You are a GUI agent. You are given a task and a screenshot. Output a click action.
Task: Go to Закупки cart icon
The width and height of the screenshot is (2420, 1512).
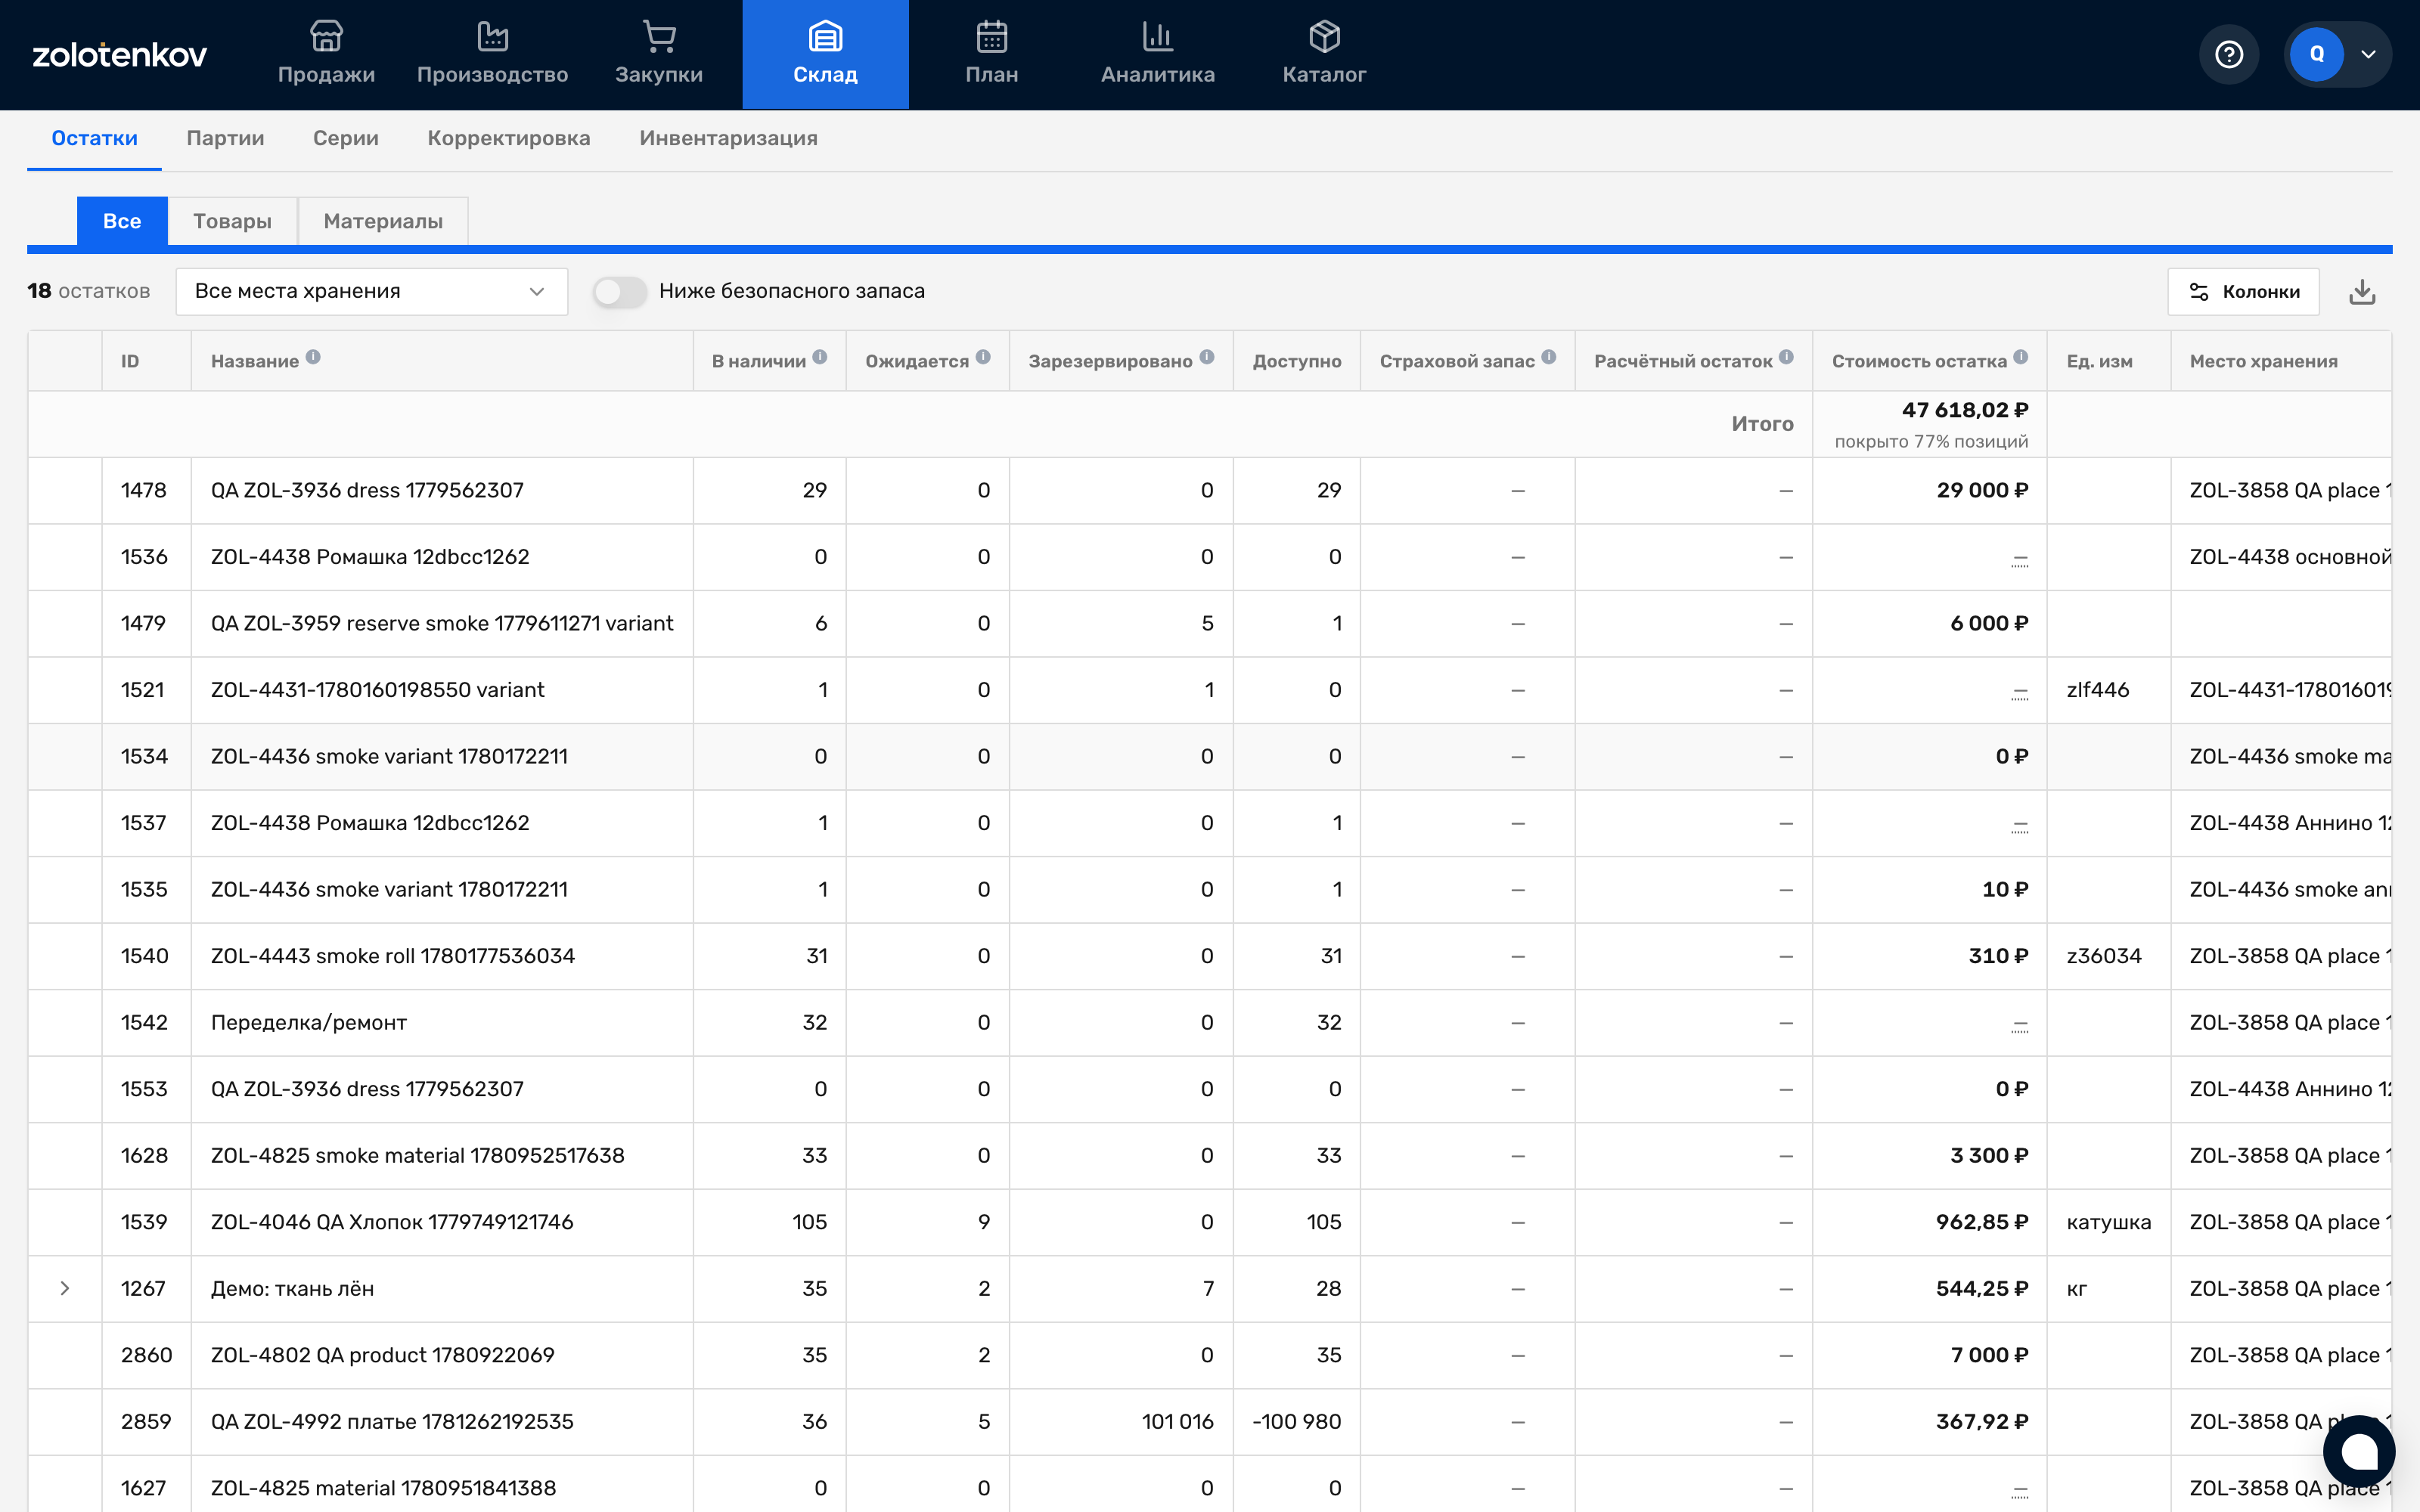pos(659,36)
